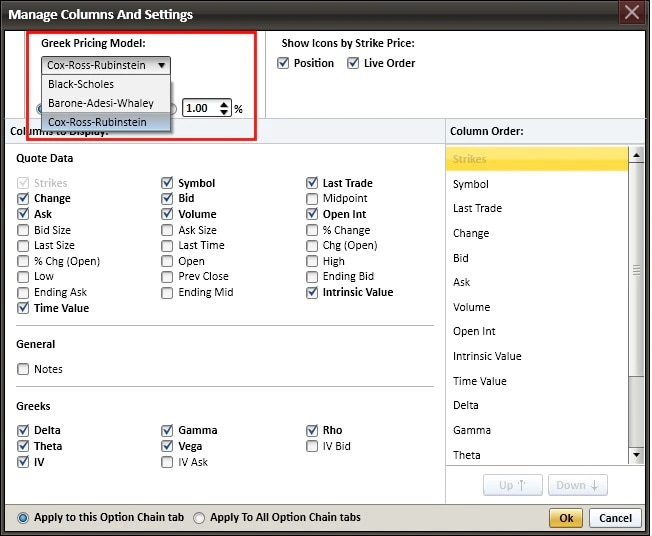652x536 pixels.
Task: Enable IV Ask Greek column
Action: coord(168,462)
